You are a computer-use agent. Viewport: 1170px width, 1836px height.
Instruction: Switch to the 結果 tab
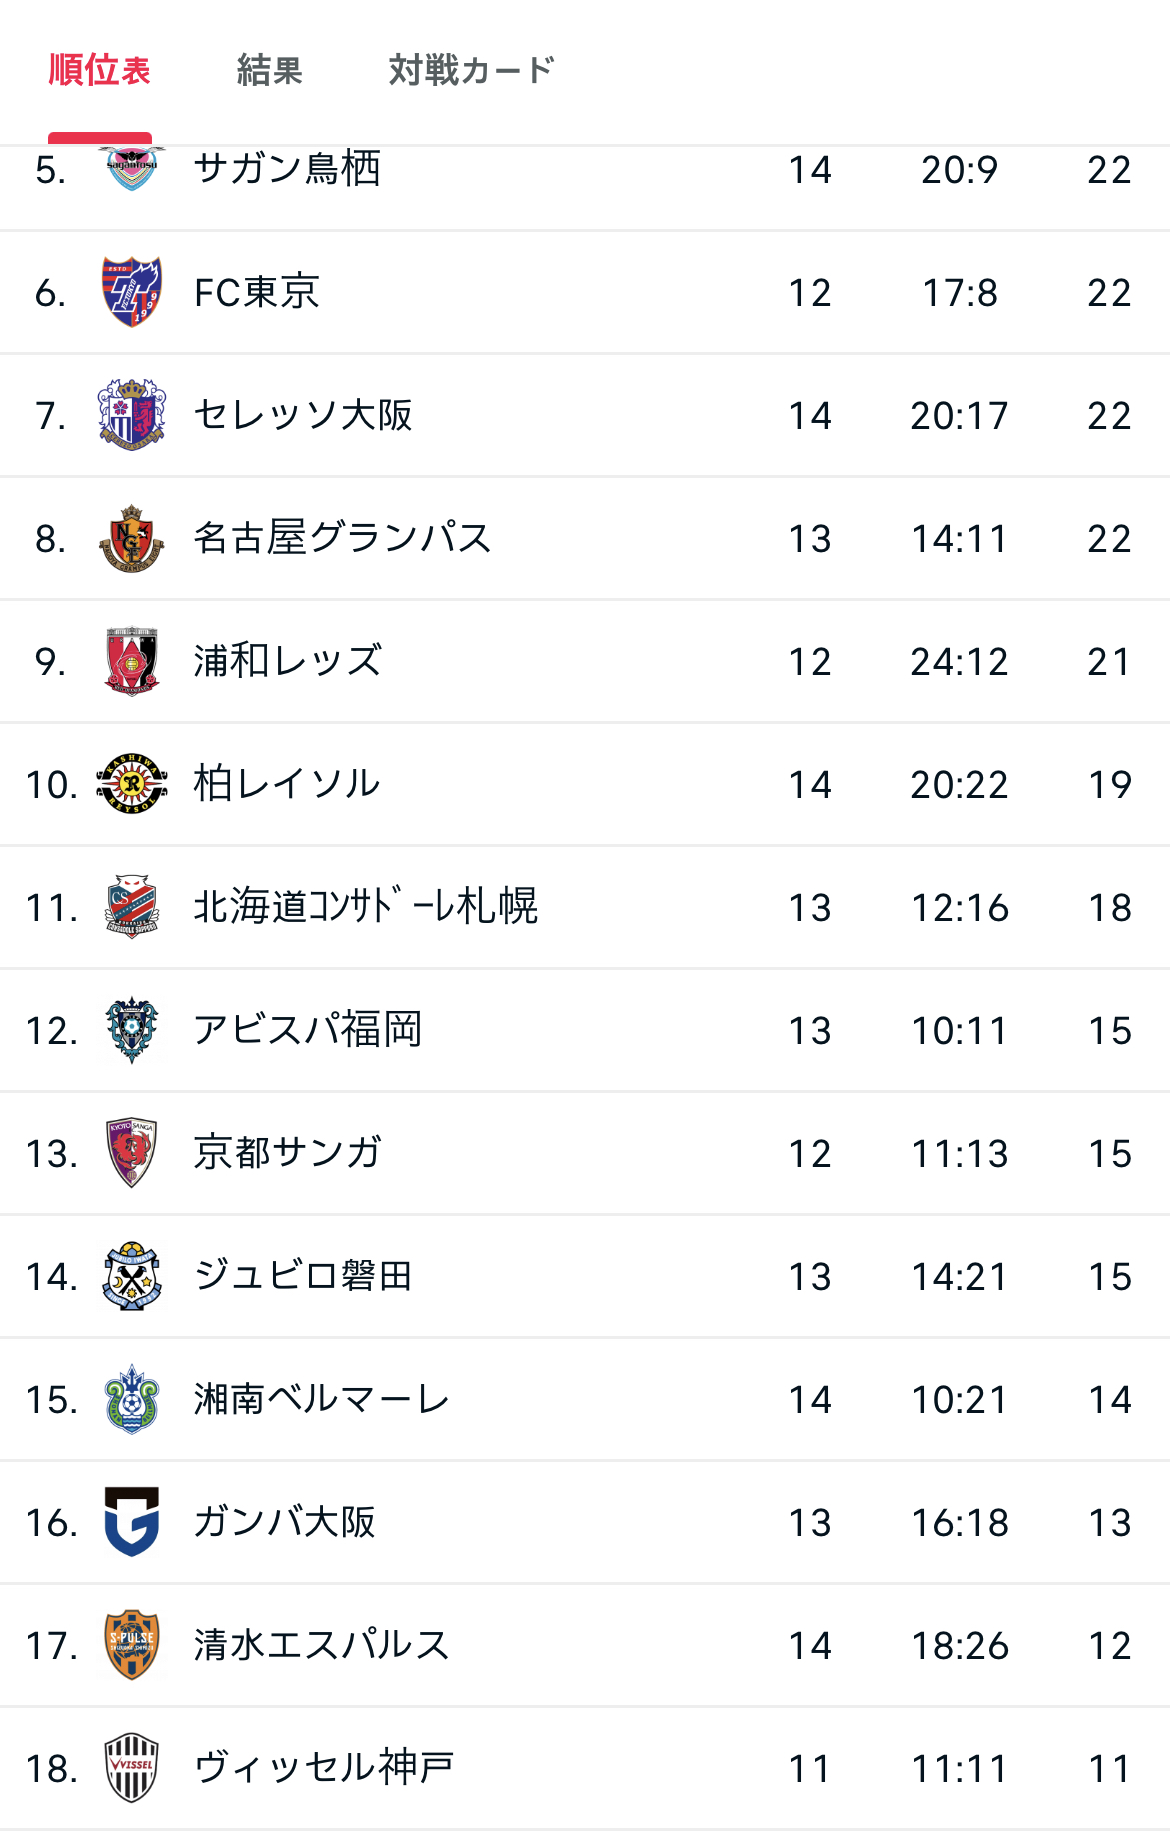pyautogui.click(x=269, y=71)
